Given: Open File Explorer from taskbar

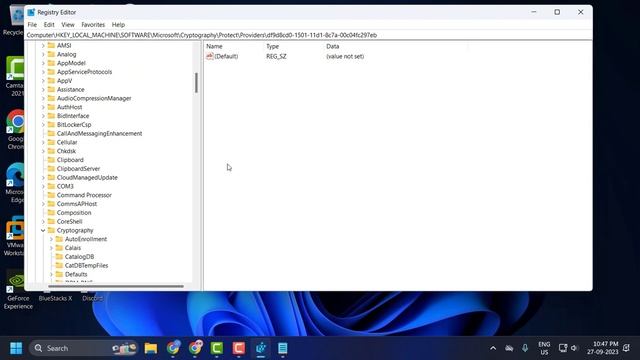Looking at the screenshot, I should point(151,348).
